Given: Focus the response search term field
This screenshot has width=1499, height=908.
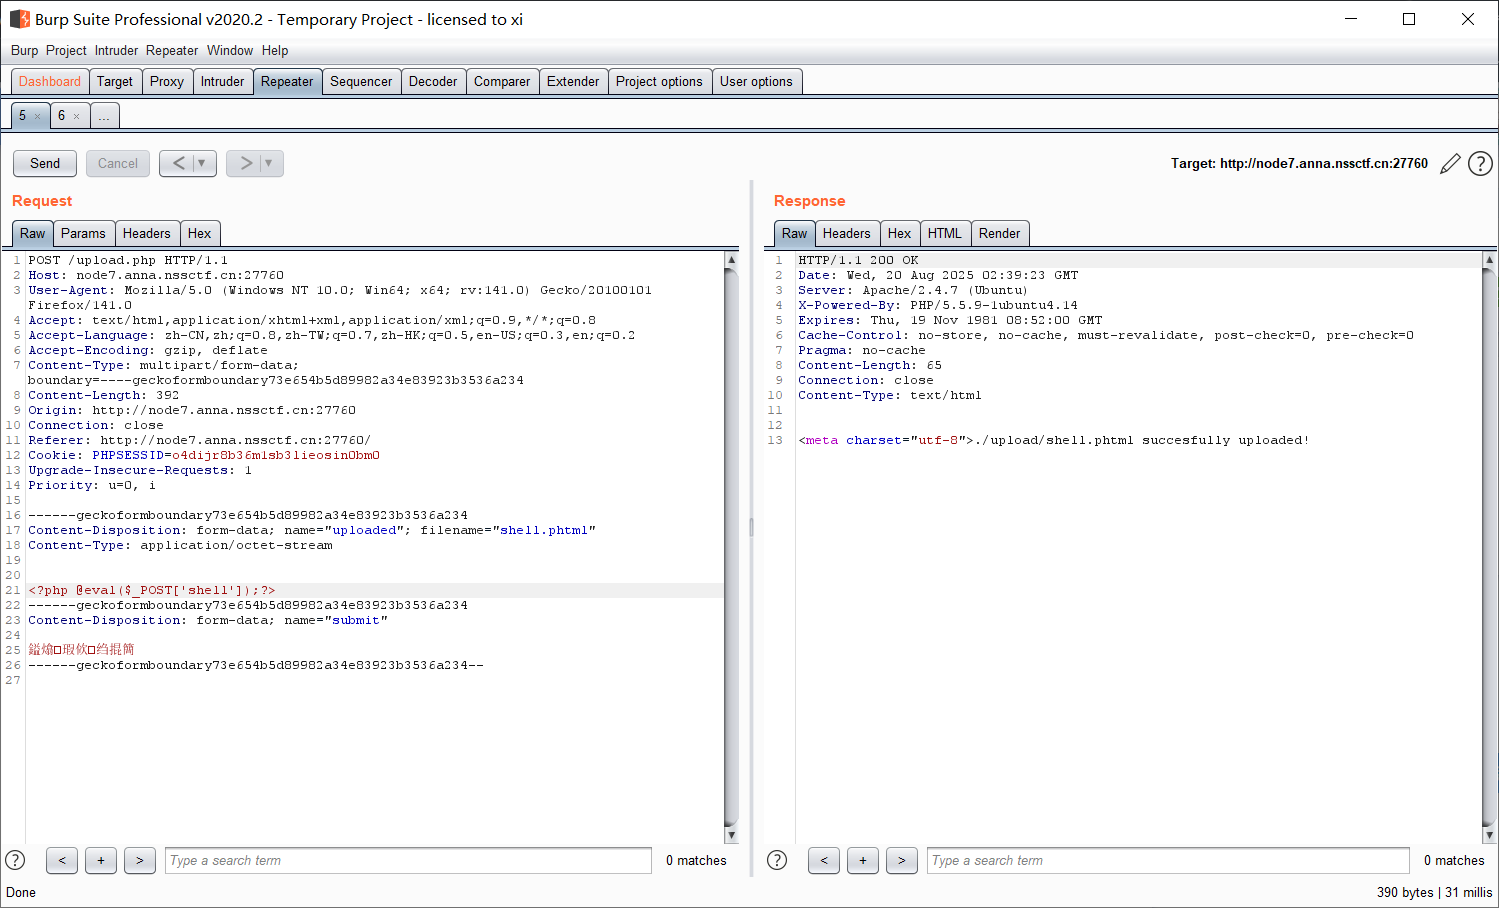Looking at the screenshot, I should 1168,860.
